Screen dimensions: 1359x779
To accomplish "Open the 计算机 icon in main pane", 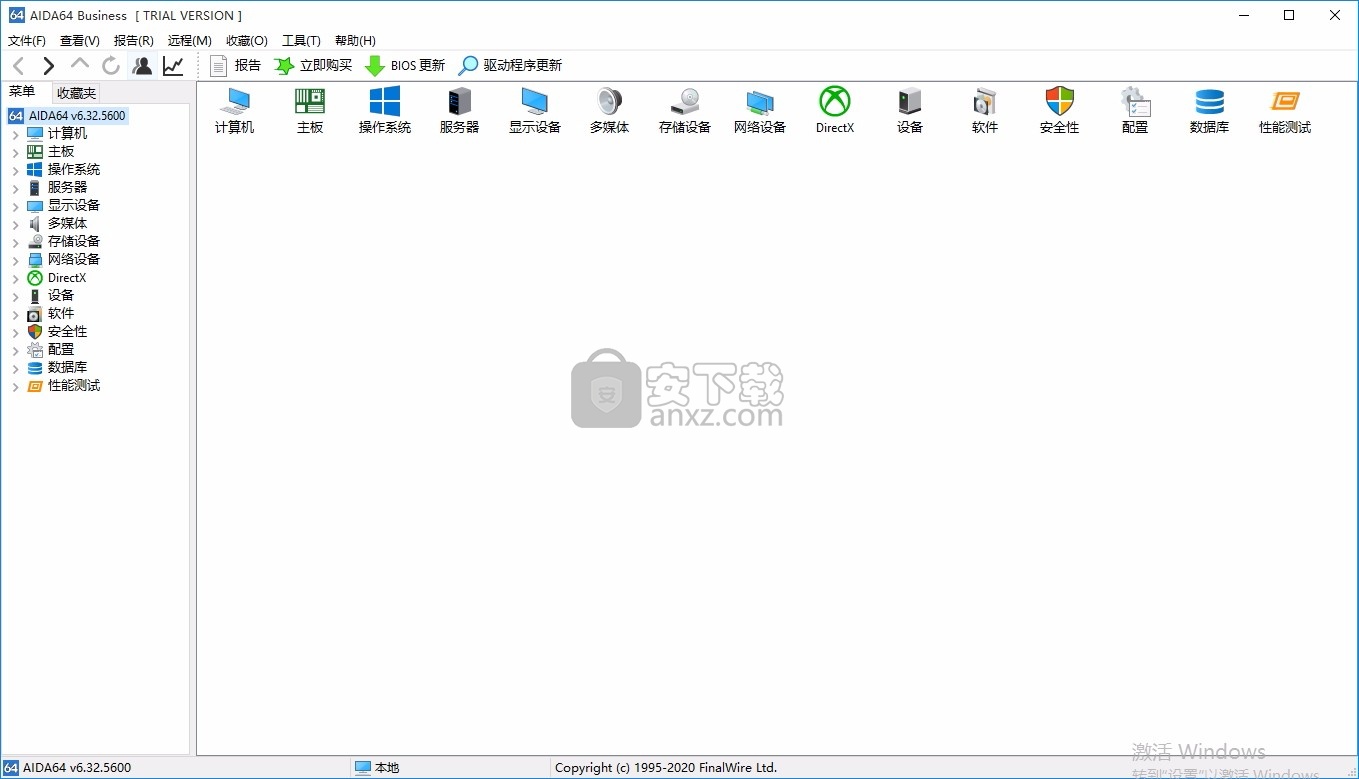I will point(235,110).
